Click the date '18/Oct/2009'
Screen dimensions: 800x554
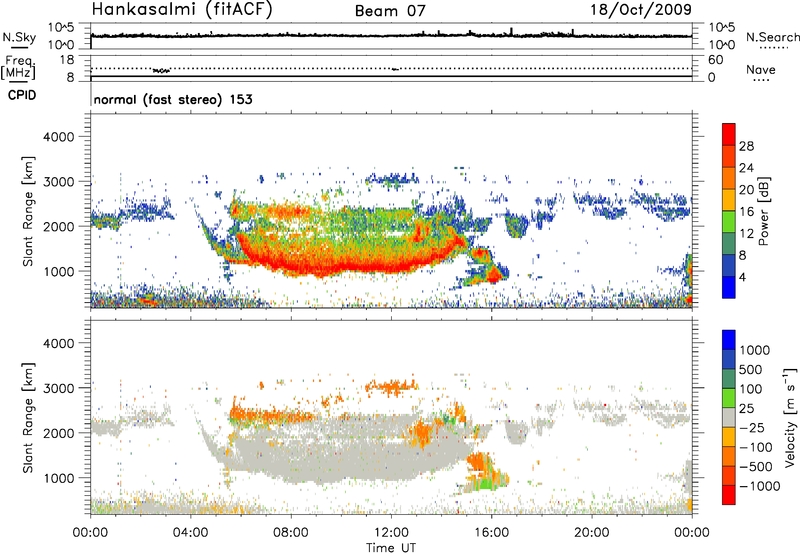[x=641, y=10]
